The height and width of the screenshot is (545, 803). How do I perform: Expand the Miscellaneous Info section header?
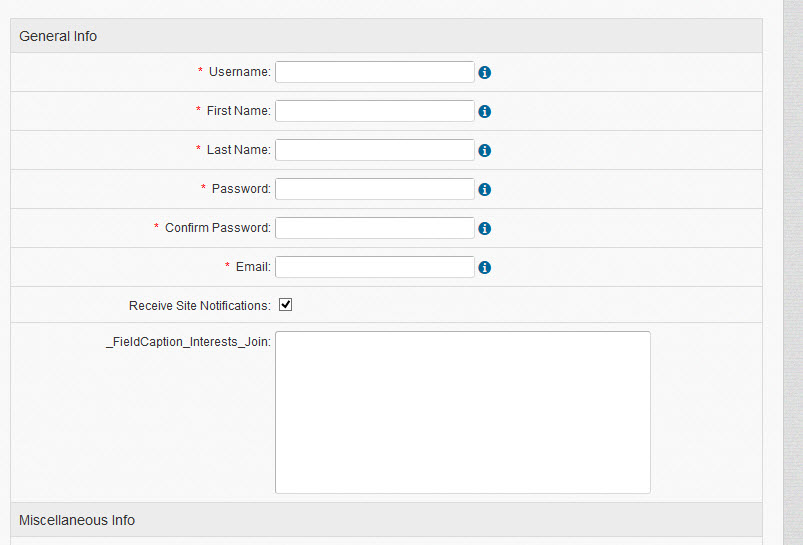point(77,520)
